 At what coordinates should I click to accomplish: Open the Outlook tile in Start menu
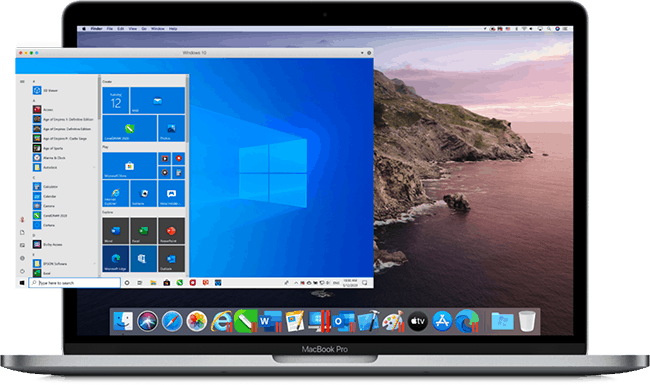[x=171, y=259]
